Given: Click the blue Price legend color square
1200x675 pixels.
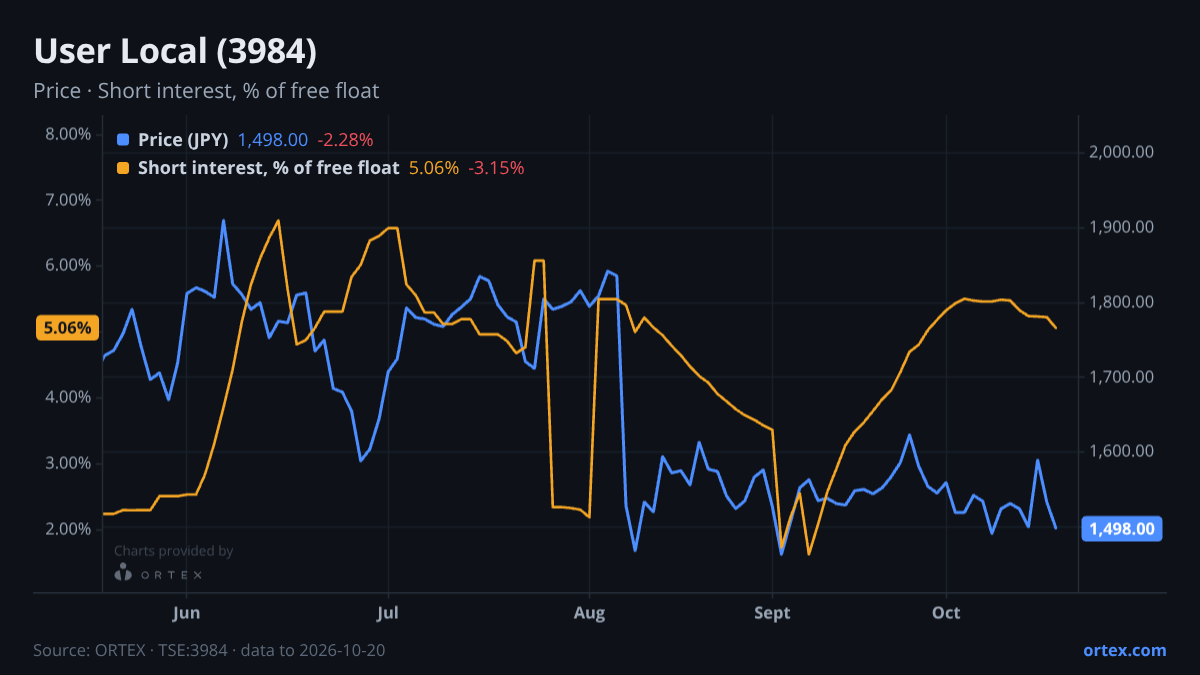Looking at the screenshot, I should 123,140.
